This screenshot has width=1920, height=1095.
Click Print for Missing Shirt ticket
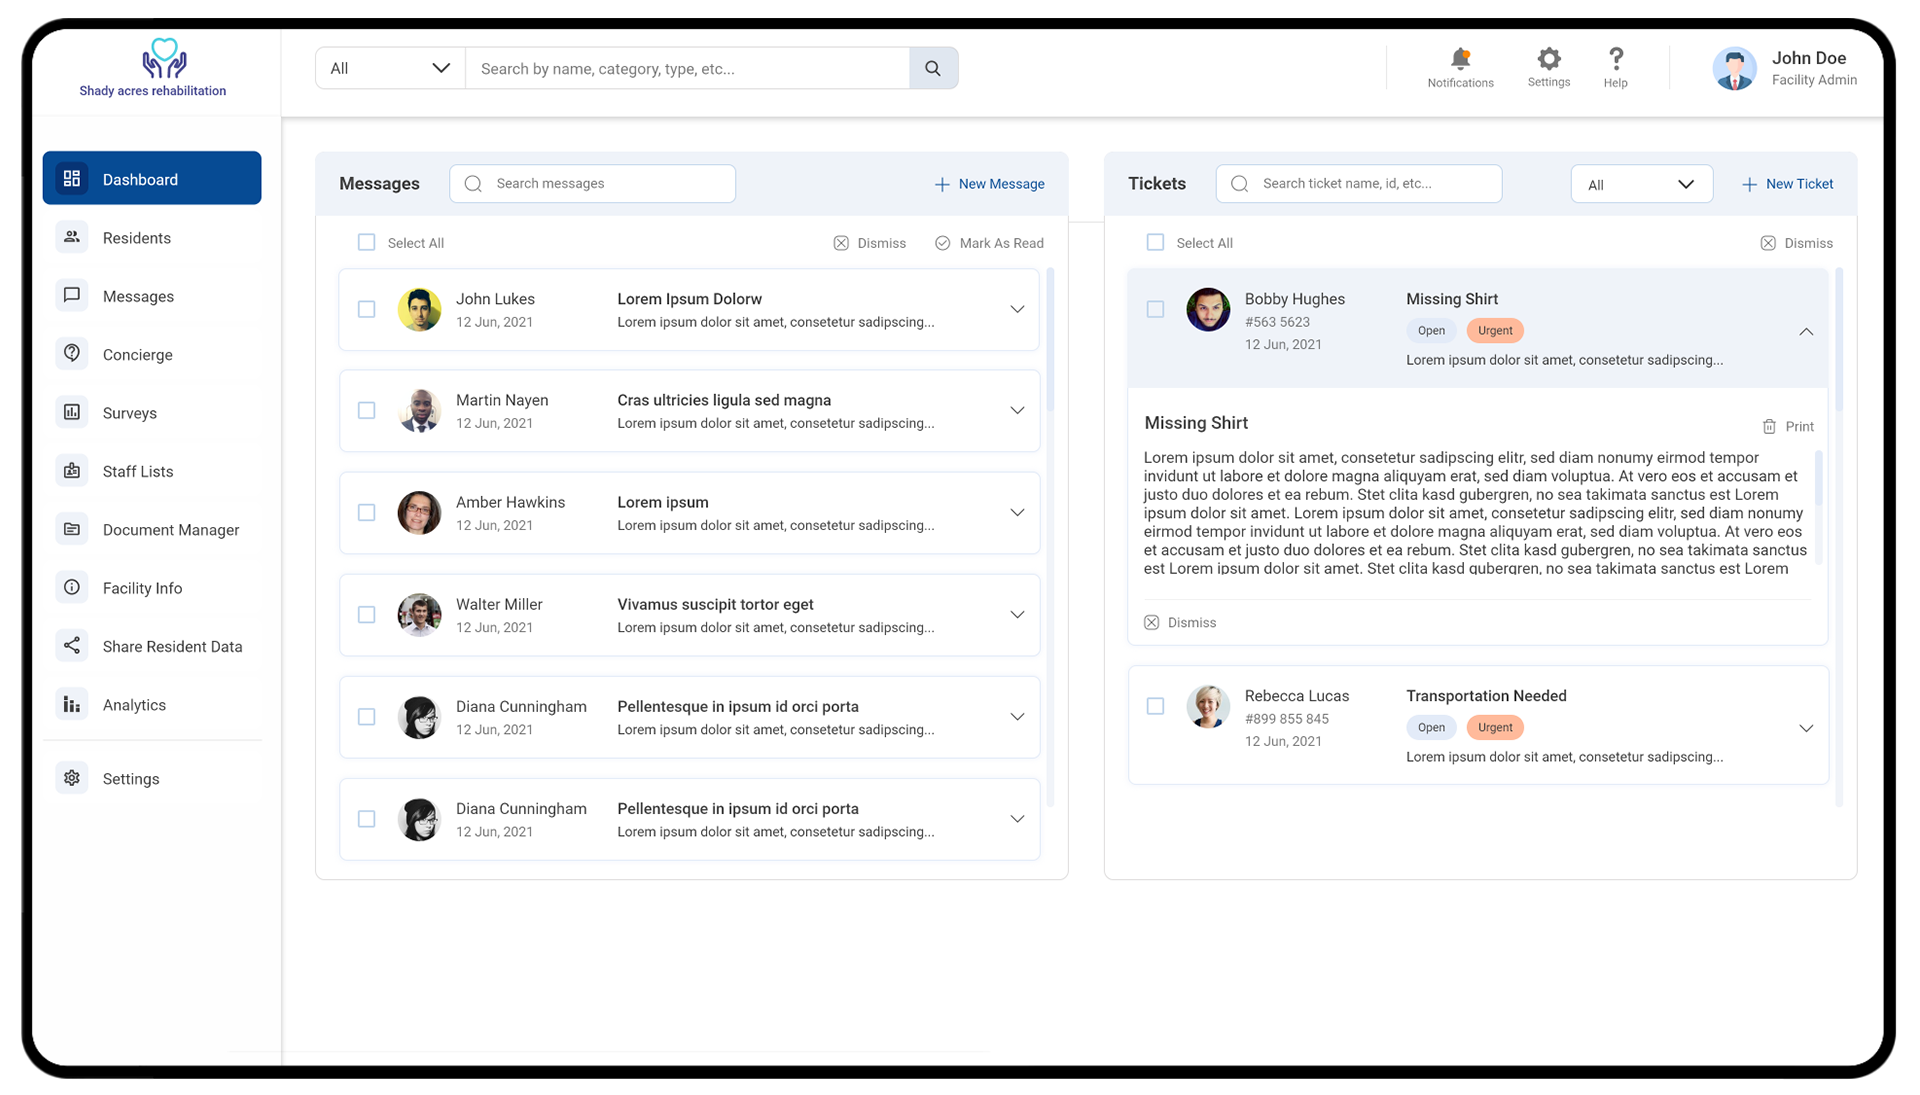1788,426
